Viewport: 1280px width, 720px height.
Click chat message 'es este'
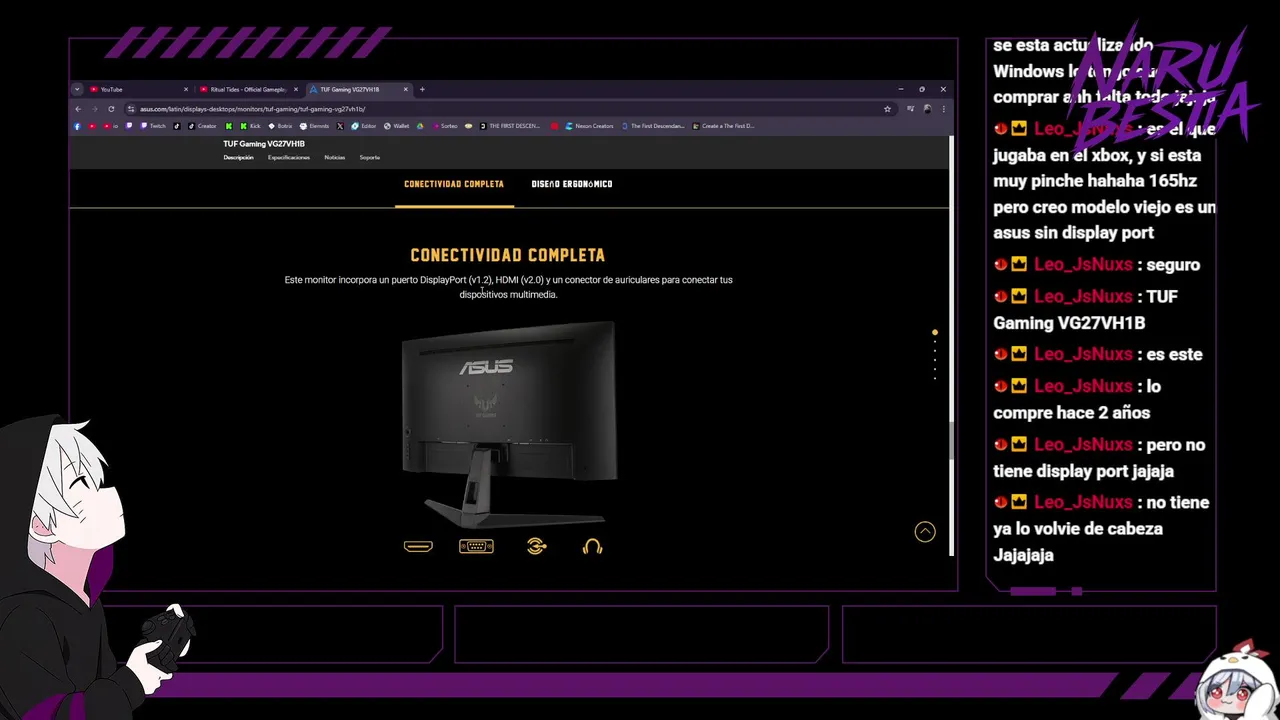click(x=1175, y=354)
